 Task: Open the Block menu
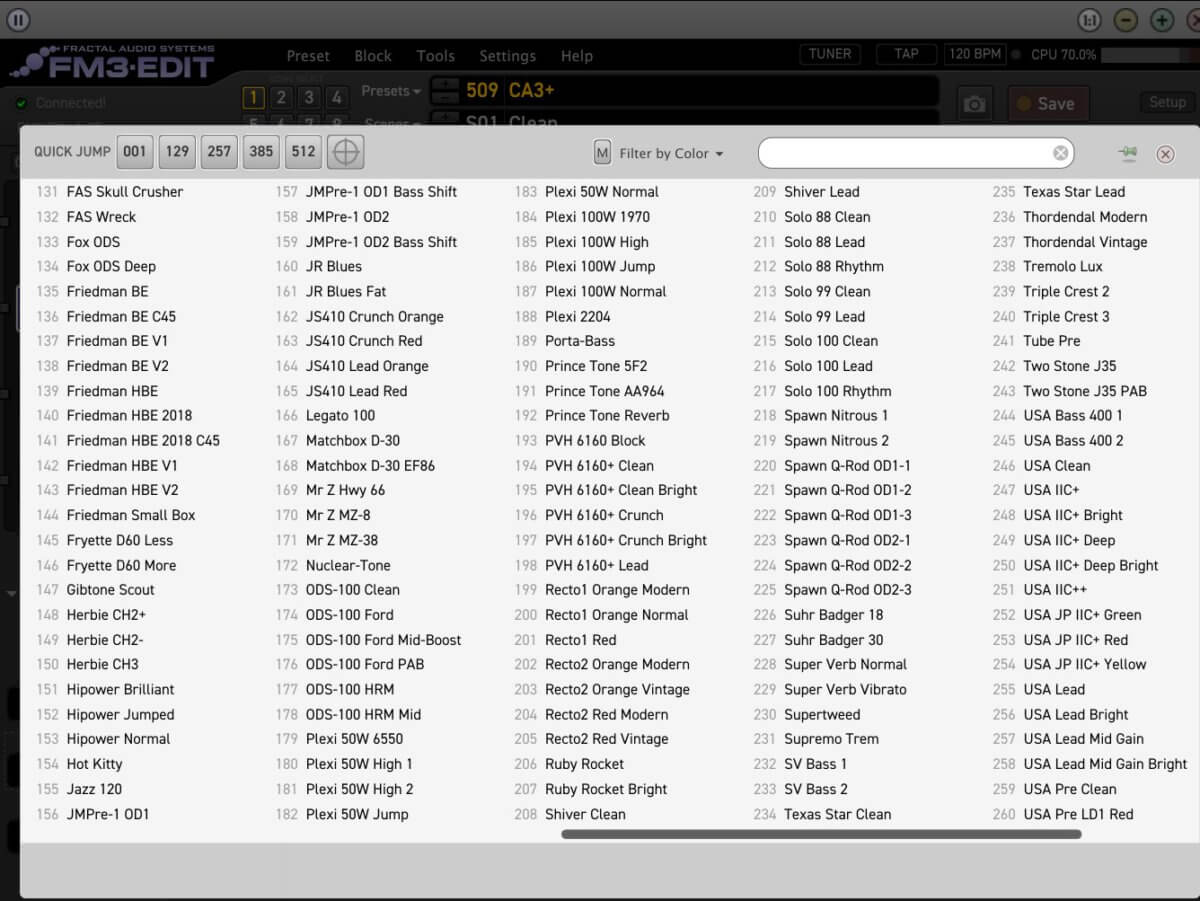(x=373, y=56)
